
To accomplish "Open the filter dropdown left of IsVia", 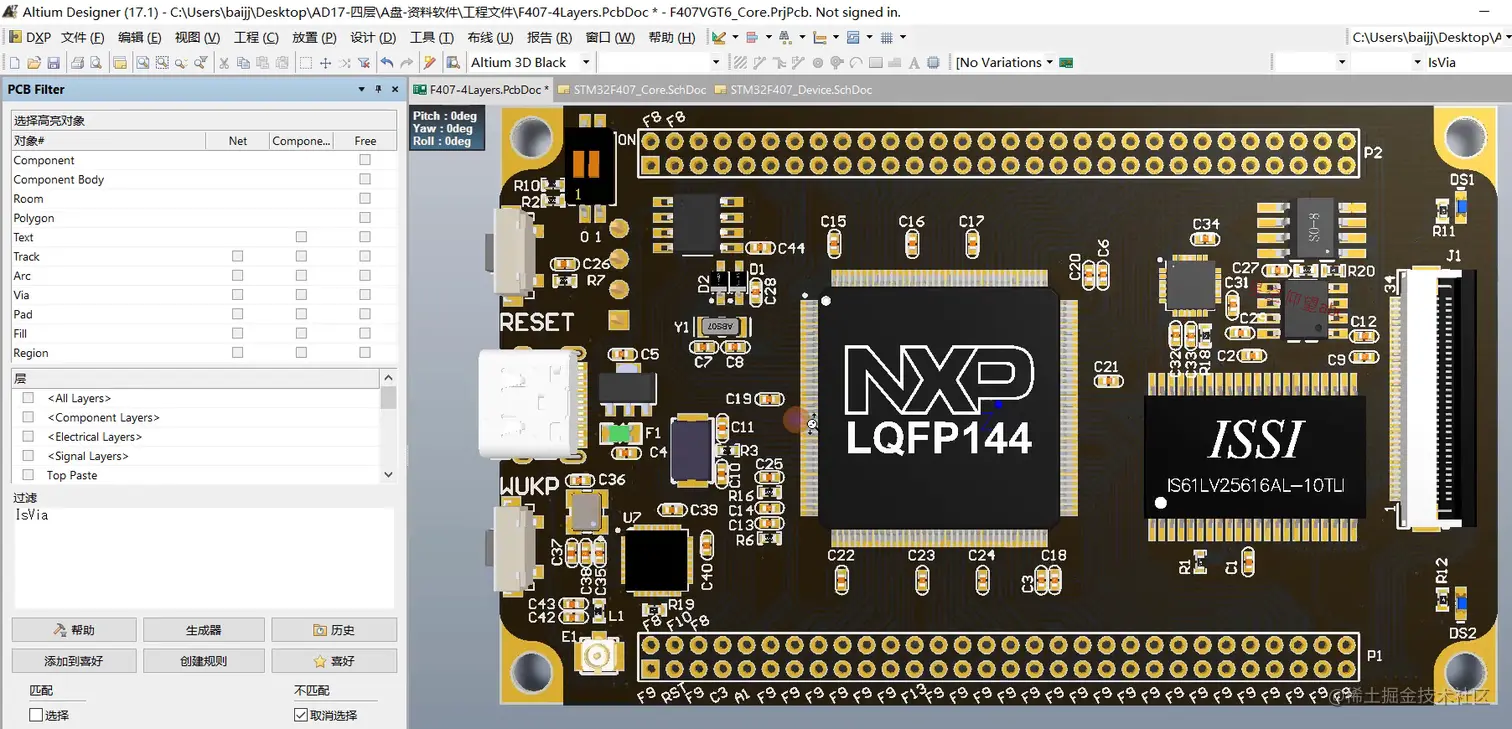I will (1417, 62).
